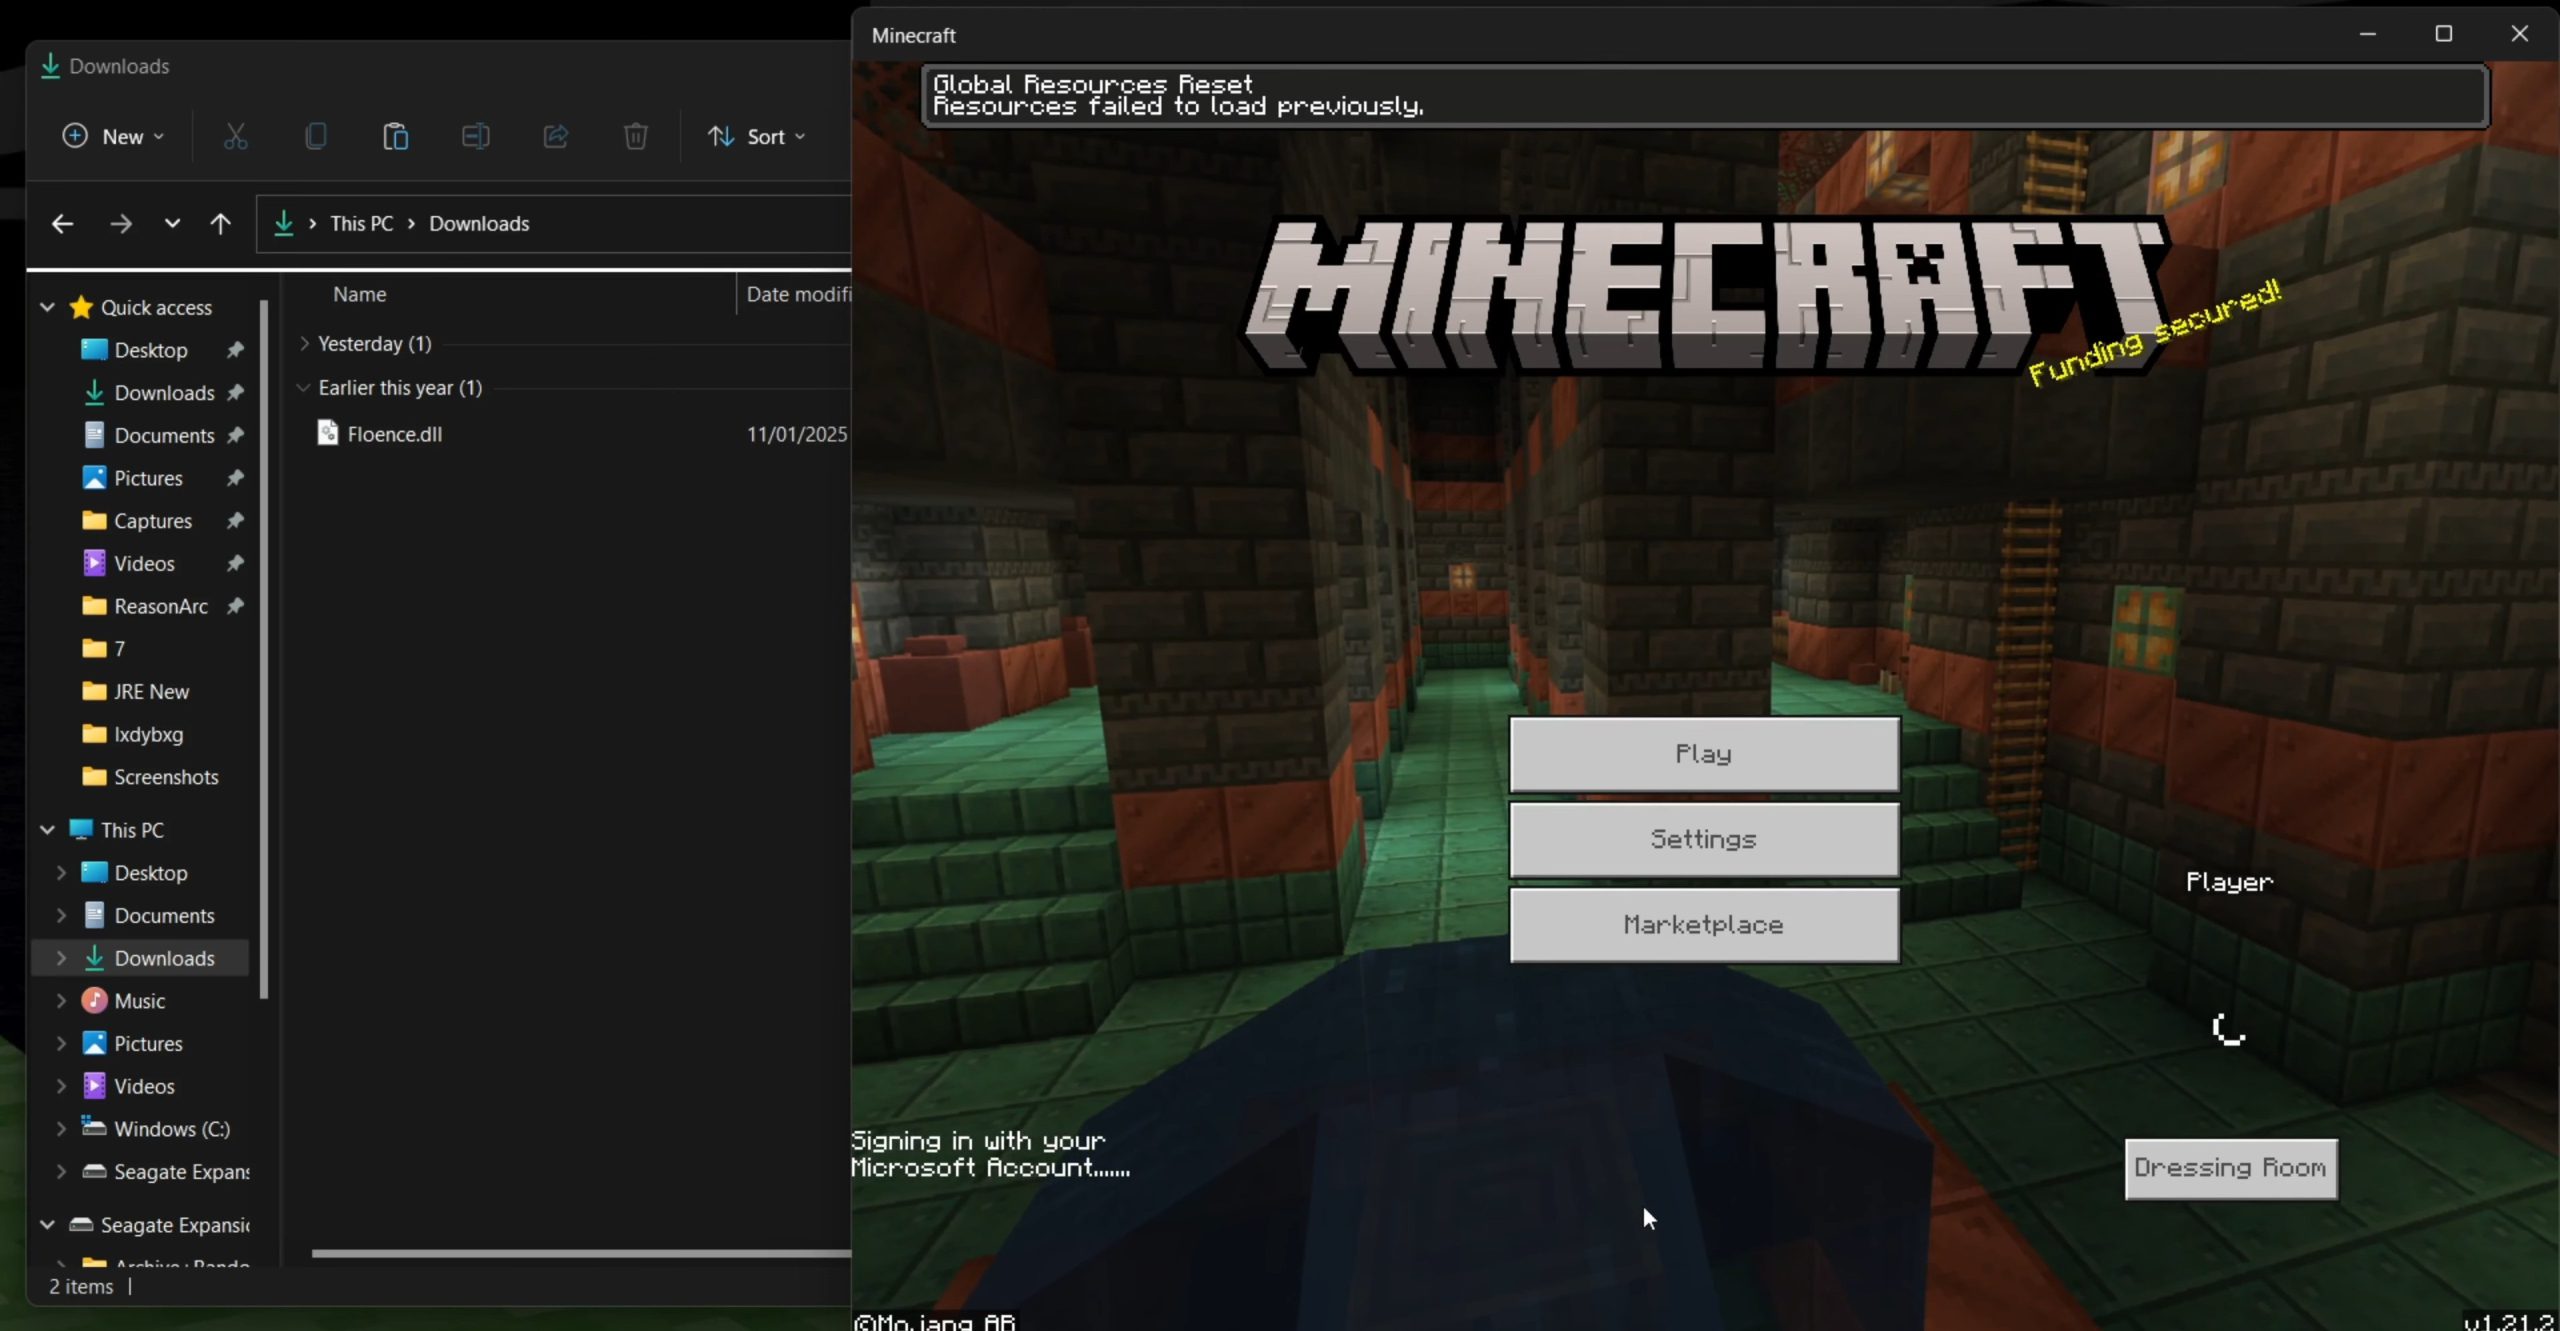Screen dimensions: 2560x1331
Task: Expand Windows (C:) drive in tree
Action: click(x=61, y=1129)
